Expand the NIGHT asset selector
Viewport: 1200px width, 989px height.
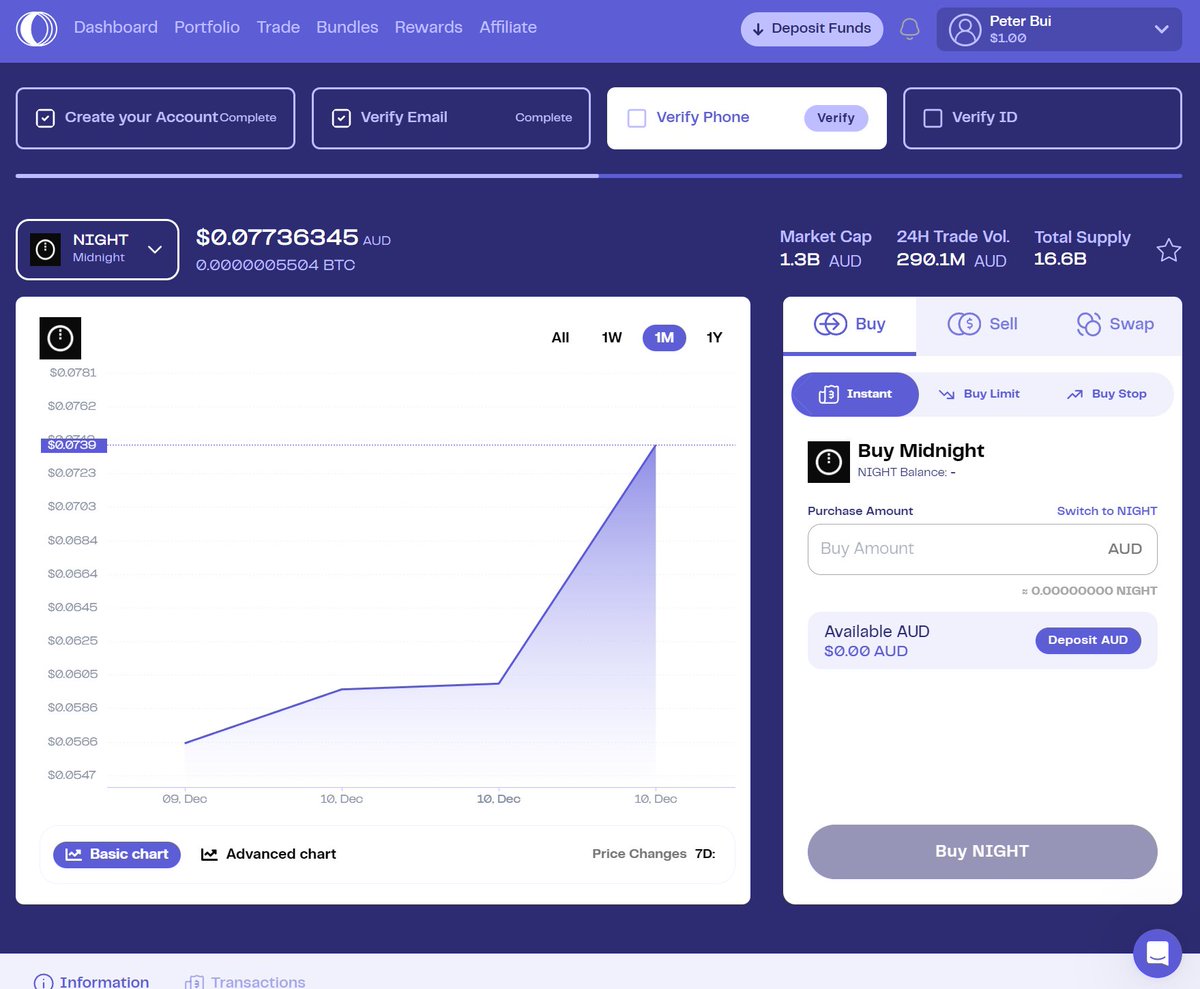[x=97, y=249]
